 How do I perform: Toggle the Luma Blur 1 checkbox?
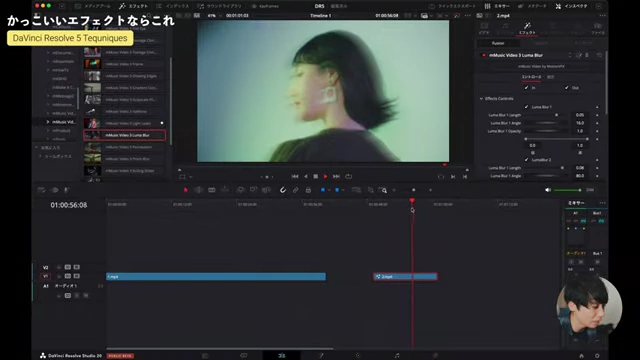click(x=526, y=107)
